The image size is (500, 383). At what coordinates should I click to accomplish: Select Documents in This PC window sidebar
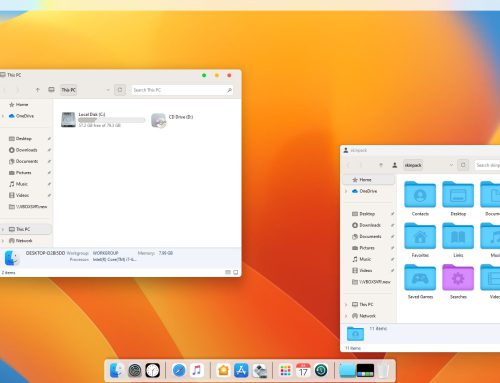tap(23, 161)
